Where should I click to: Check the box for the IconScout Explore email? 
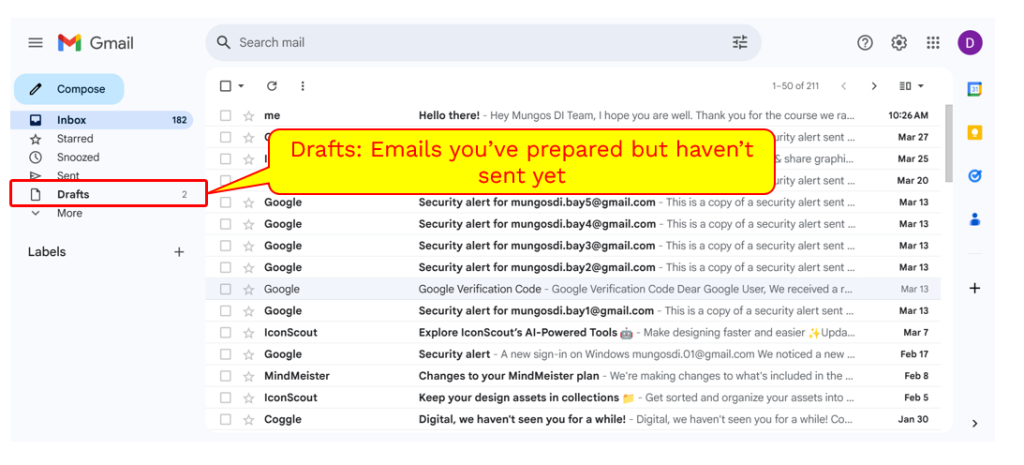pos(226,332)
